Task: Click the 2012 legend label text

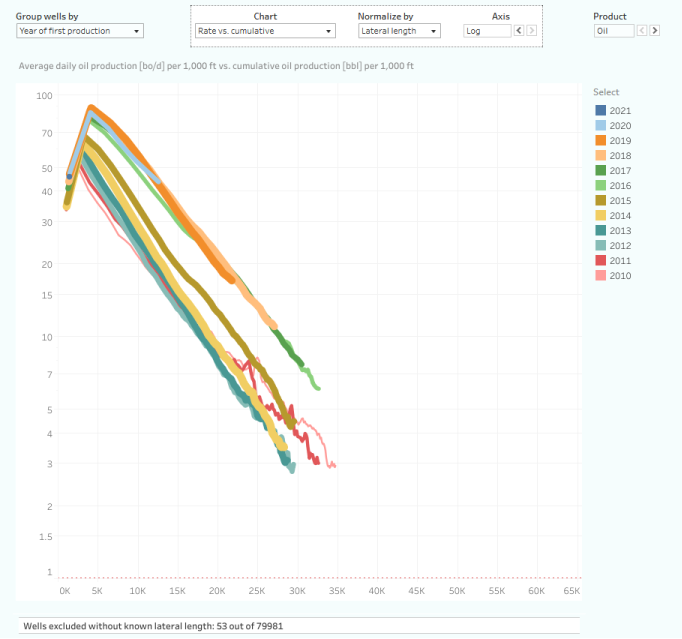Action: pos(620,246)
